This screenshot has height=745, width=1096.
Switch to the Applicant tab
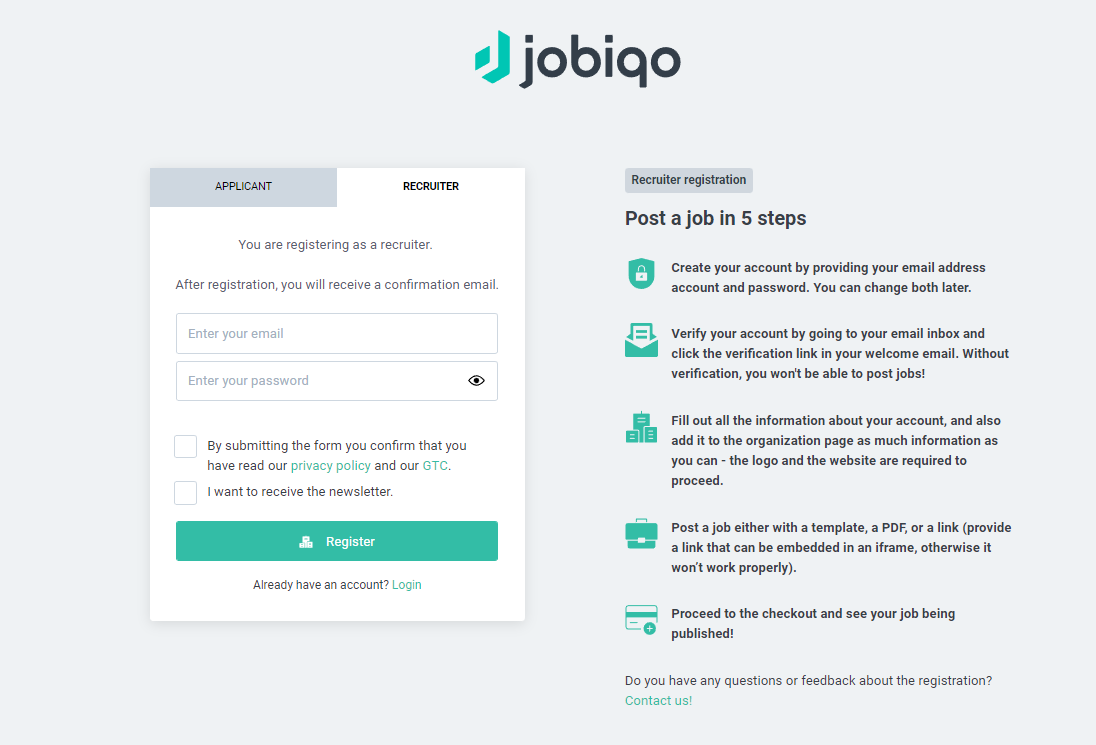[243, 187]
